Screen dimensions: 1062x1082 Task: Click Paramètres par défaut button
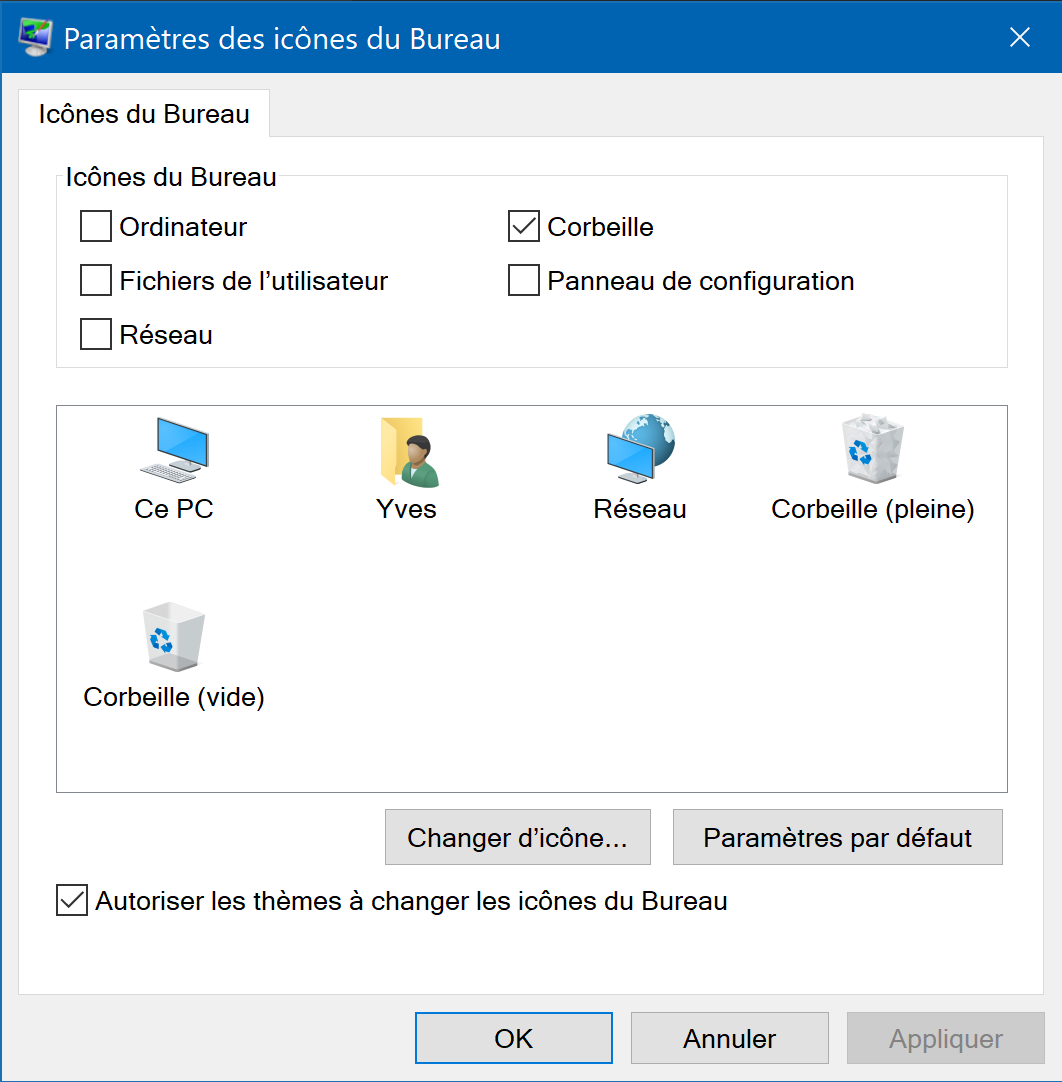click(x=837, y=837)
